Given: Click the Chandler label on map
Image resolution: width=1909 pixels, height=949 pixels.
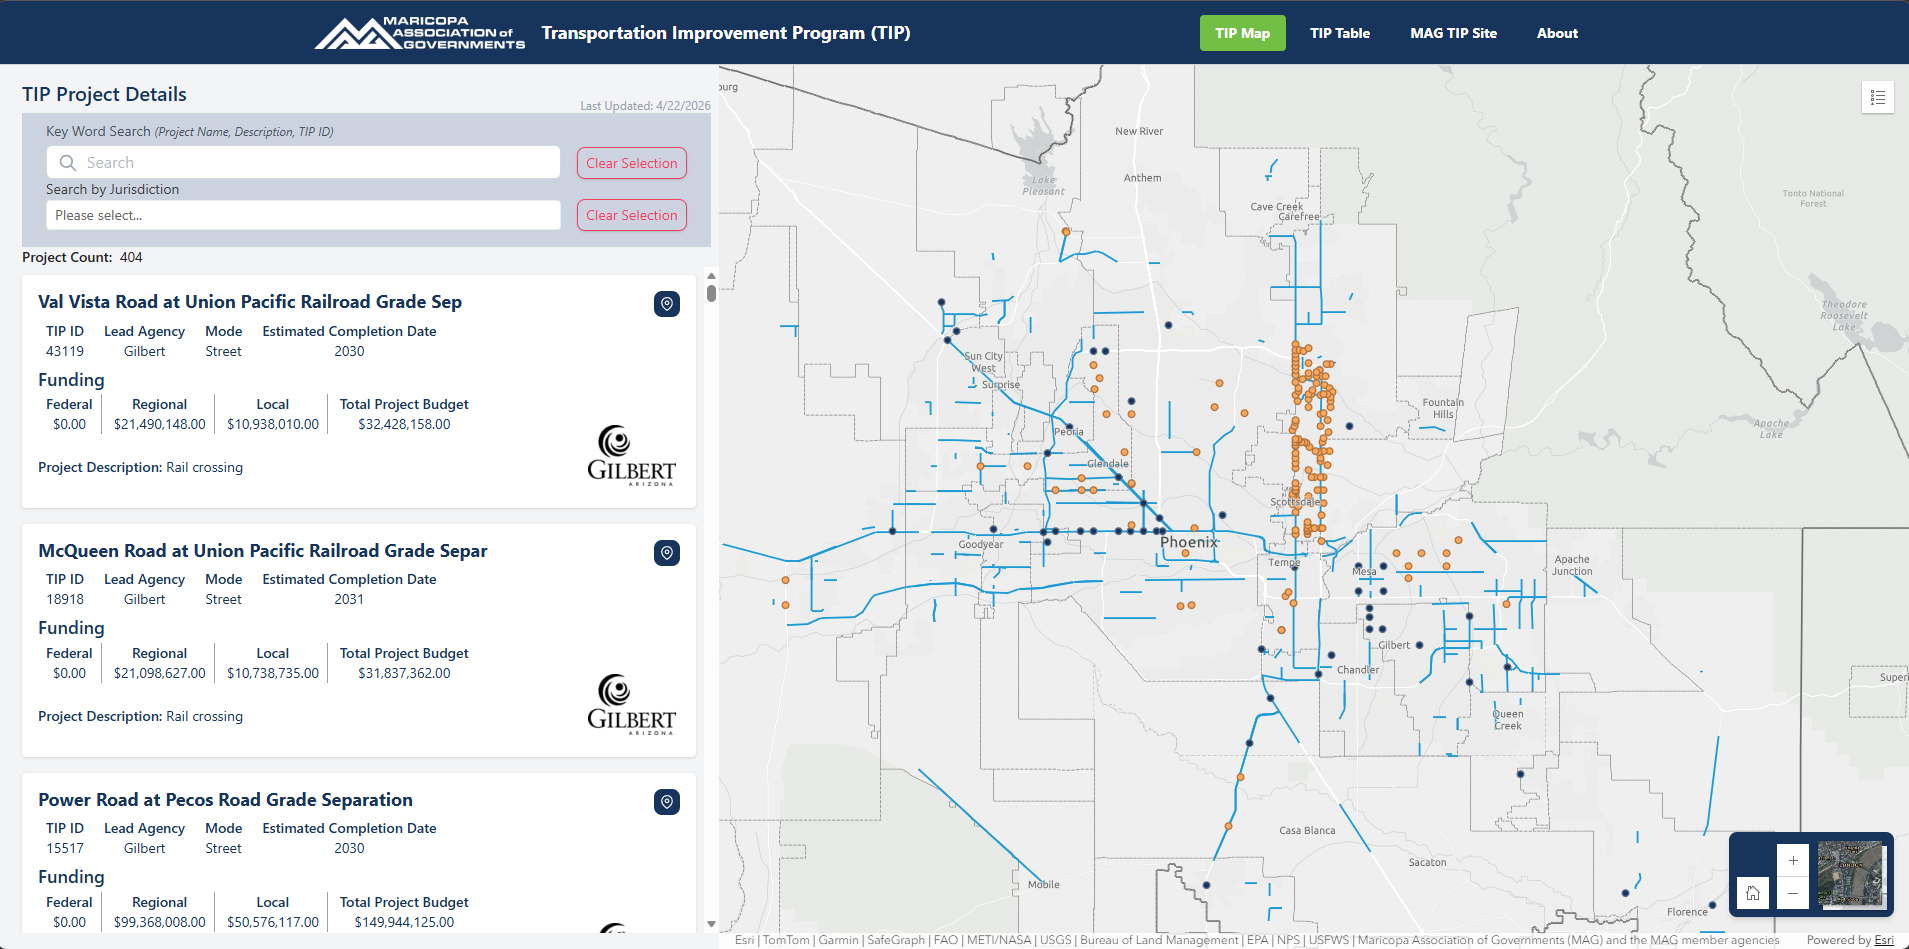Looking at the screenshot, I should (1358, 670).
